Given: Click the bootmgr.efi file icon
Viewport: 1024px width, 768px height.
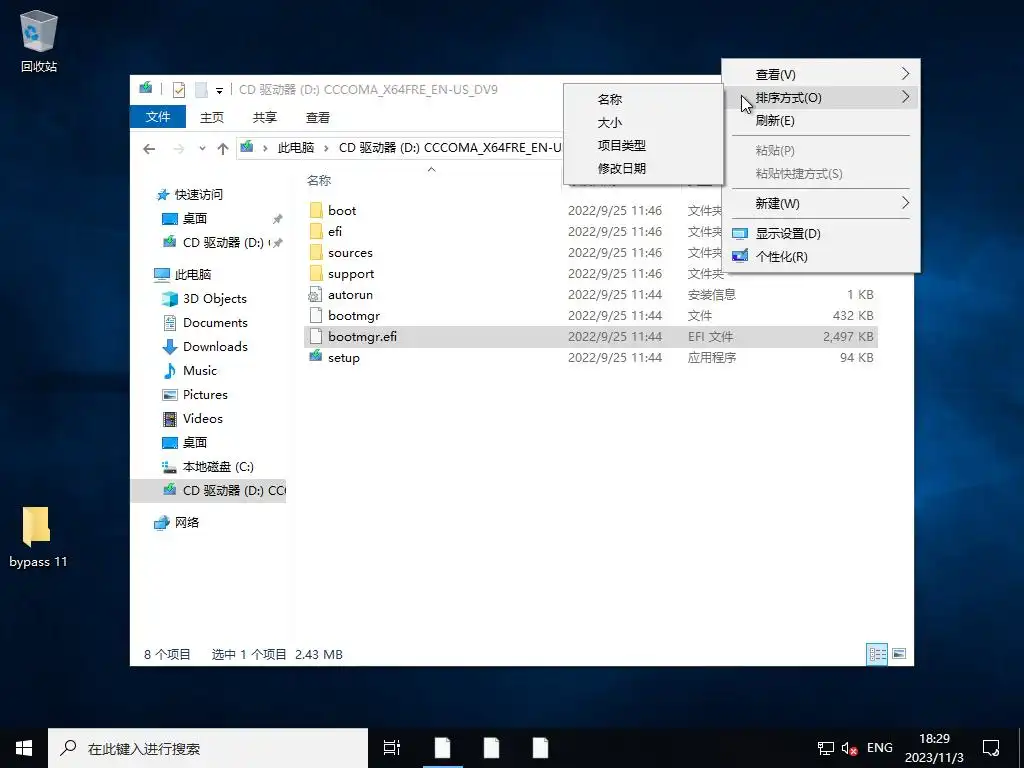Looking at the screenshot, I should (316, 336).
